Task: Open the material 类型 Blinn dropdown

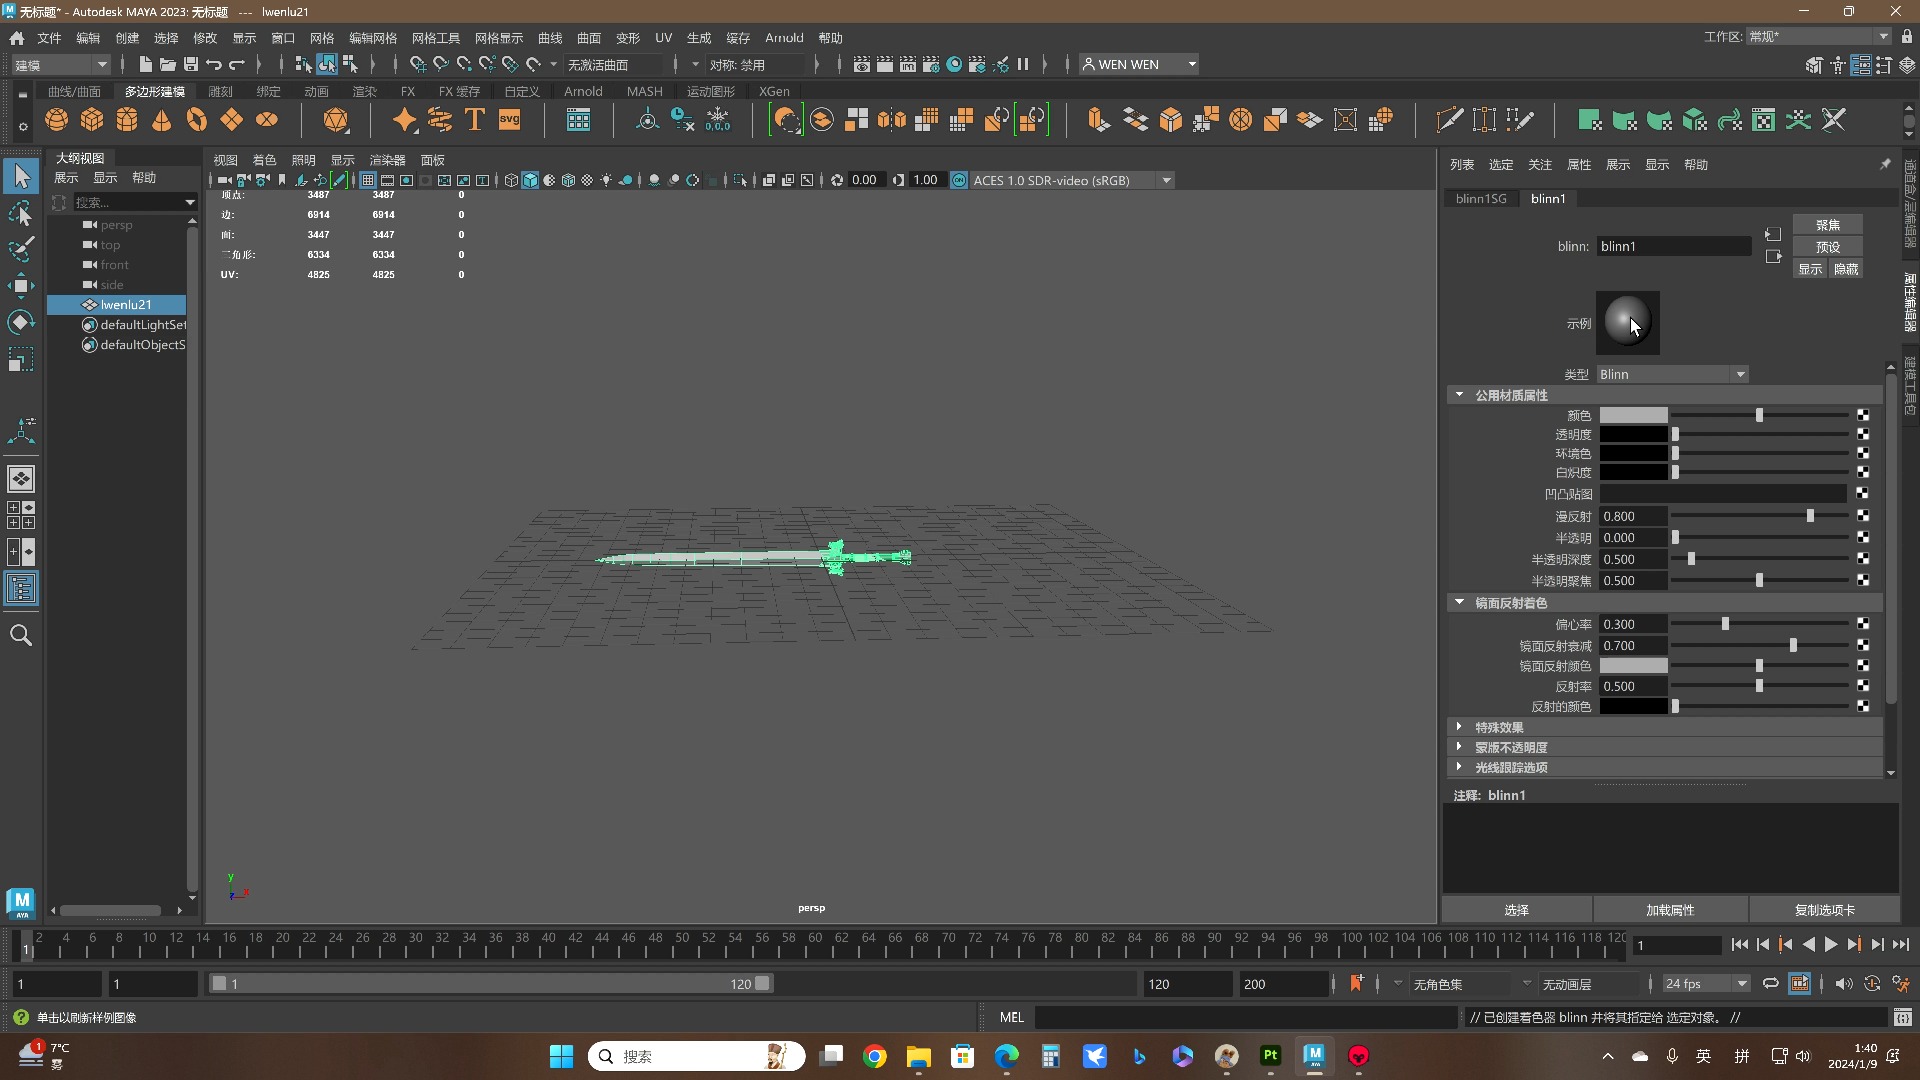Action: (x=1672, y=374)
